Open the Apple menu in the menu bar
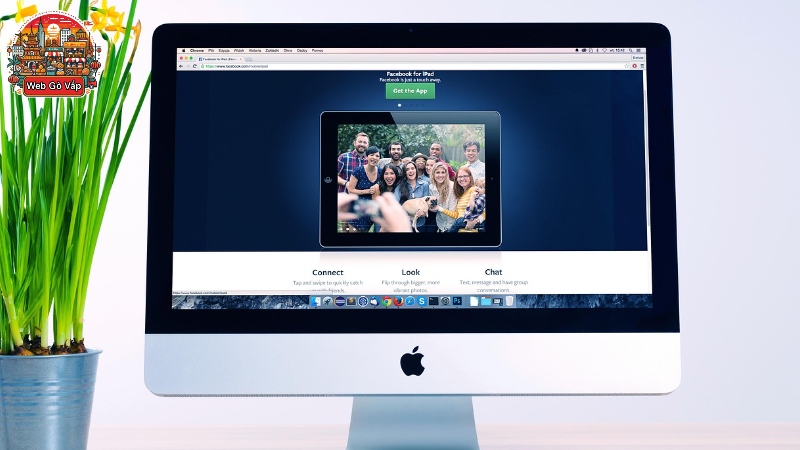 pos(184,51)
